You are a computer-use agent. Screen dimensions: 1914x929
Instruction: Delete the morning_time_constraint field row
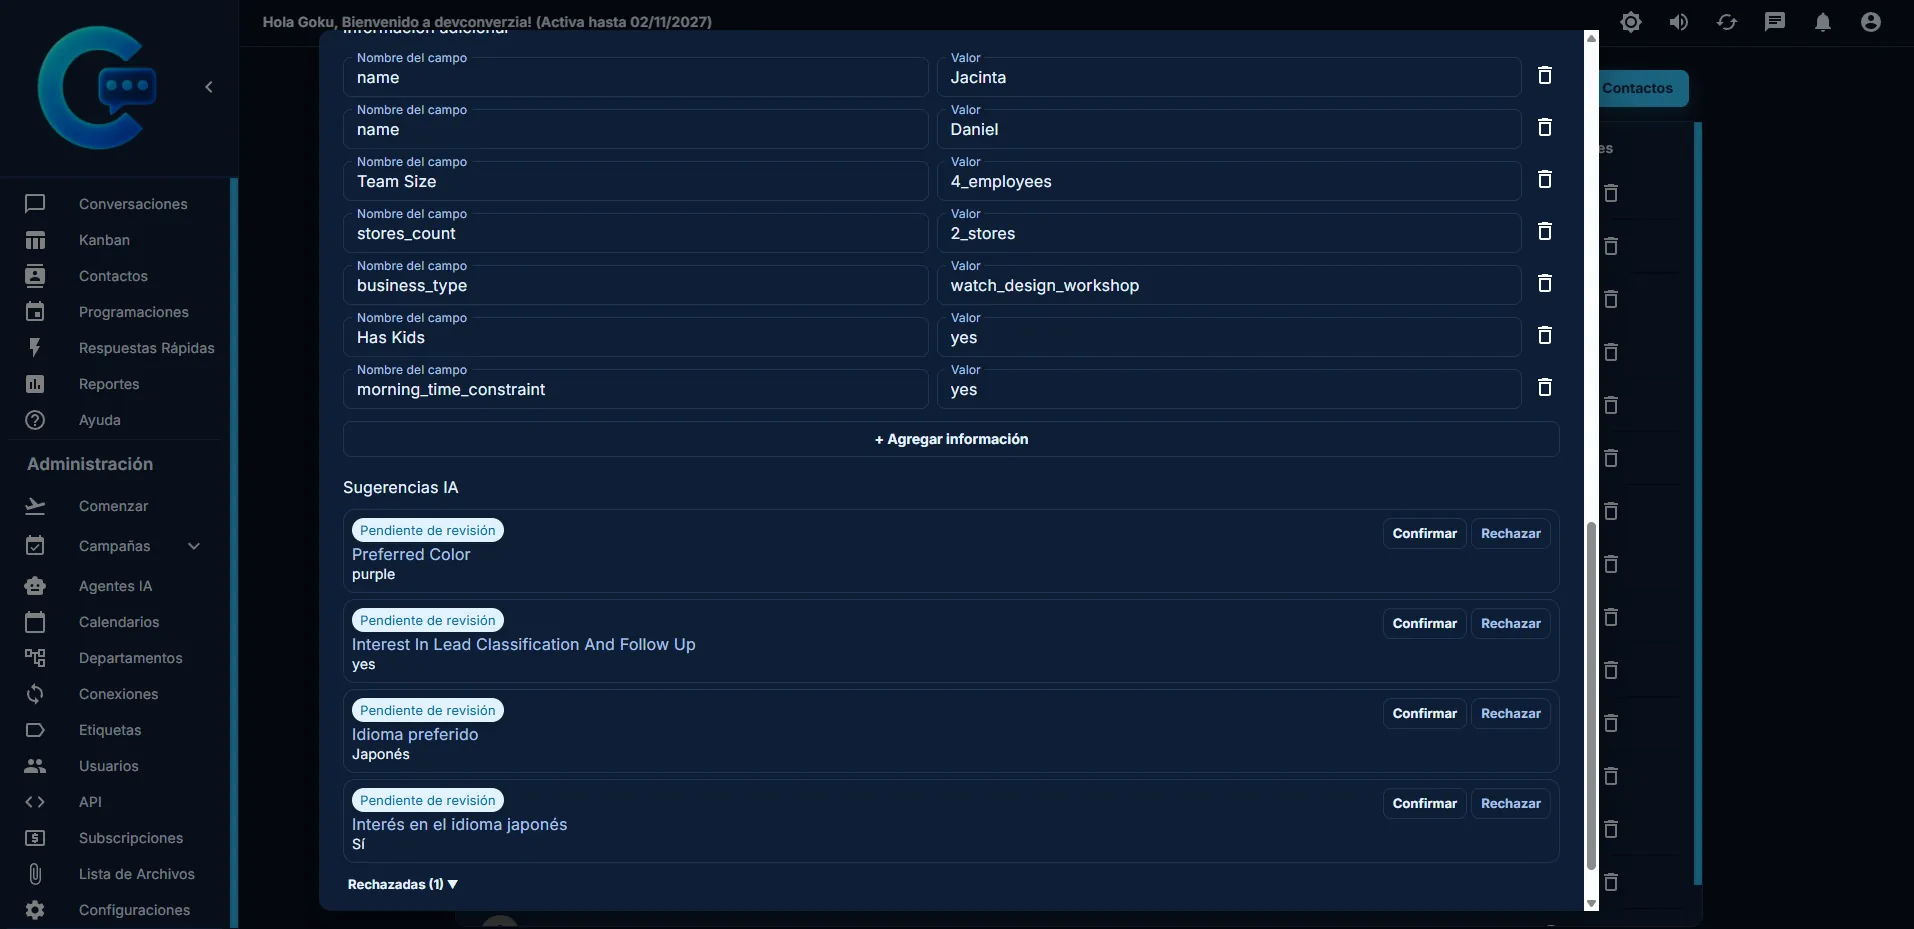click(x=1544, y=387)
